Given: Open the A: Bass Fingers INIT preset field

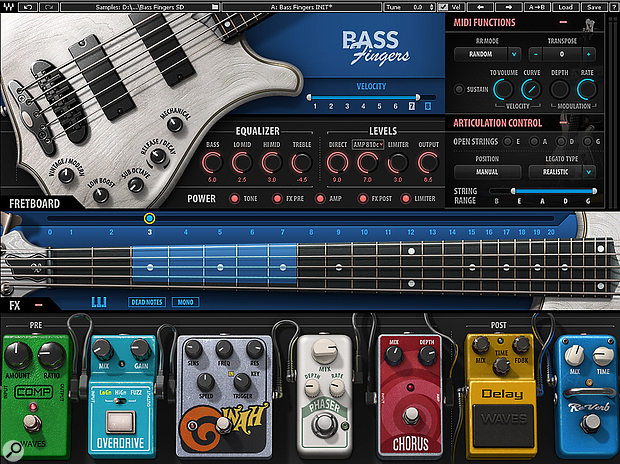Looking at the screenshot, I should click(302, 7).
